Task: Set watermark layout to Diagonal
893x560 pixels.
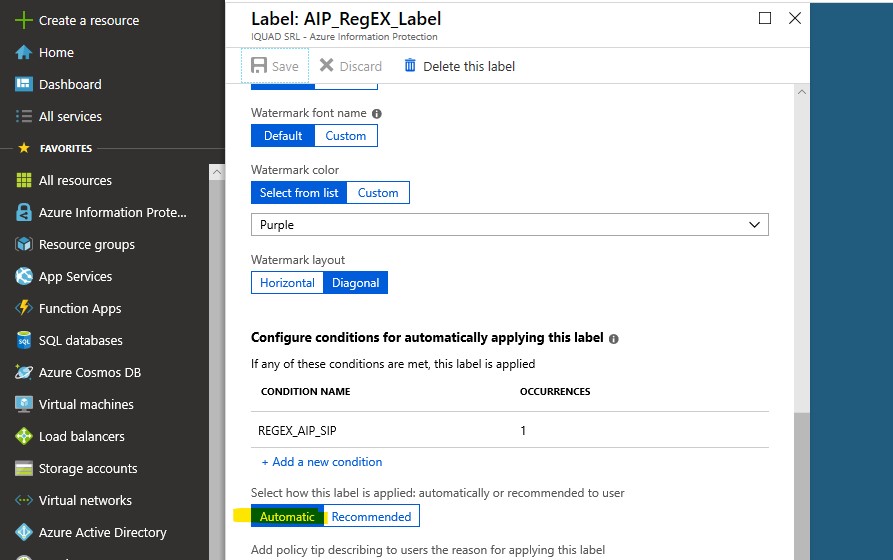Action: tap(355, 283)
